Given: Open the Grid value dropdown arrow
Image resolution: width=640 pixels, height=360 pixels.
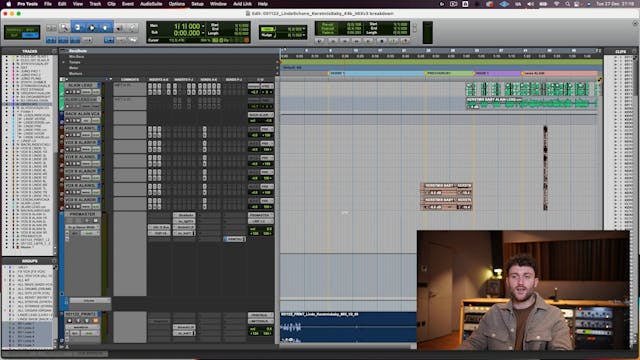Looking at the screenshot, I should 304,29.
